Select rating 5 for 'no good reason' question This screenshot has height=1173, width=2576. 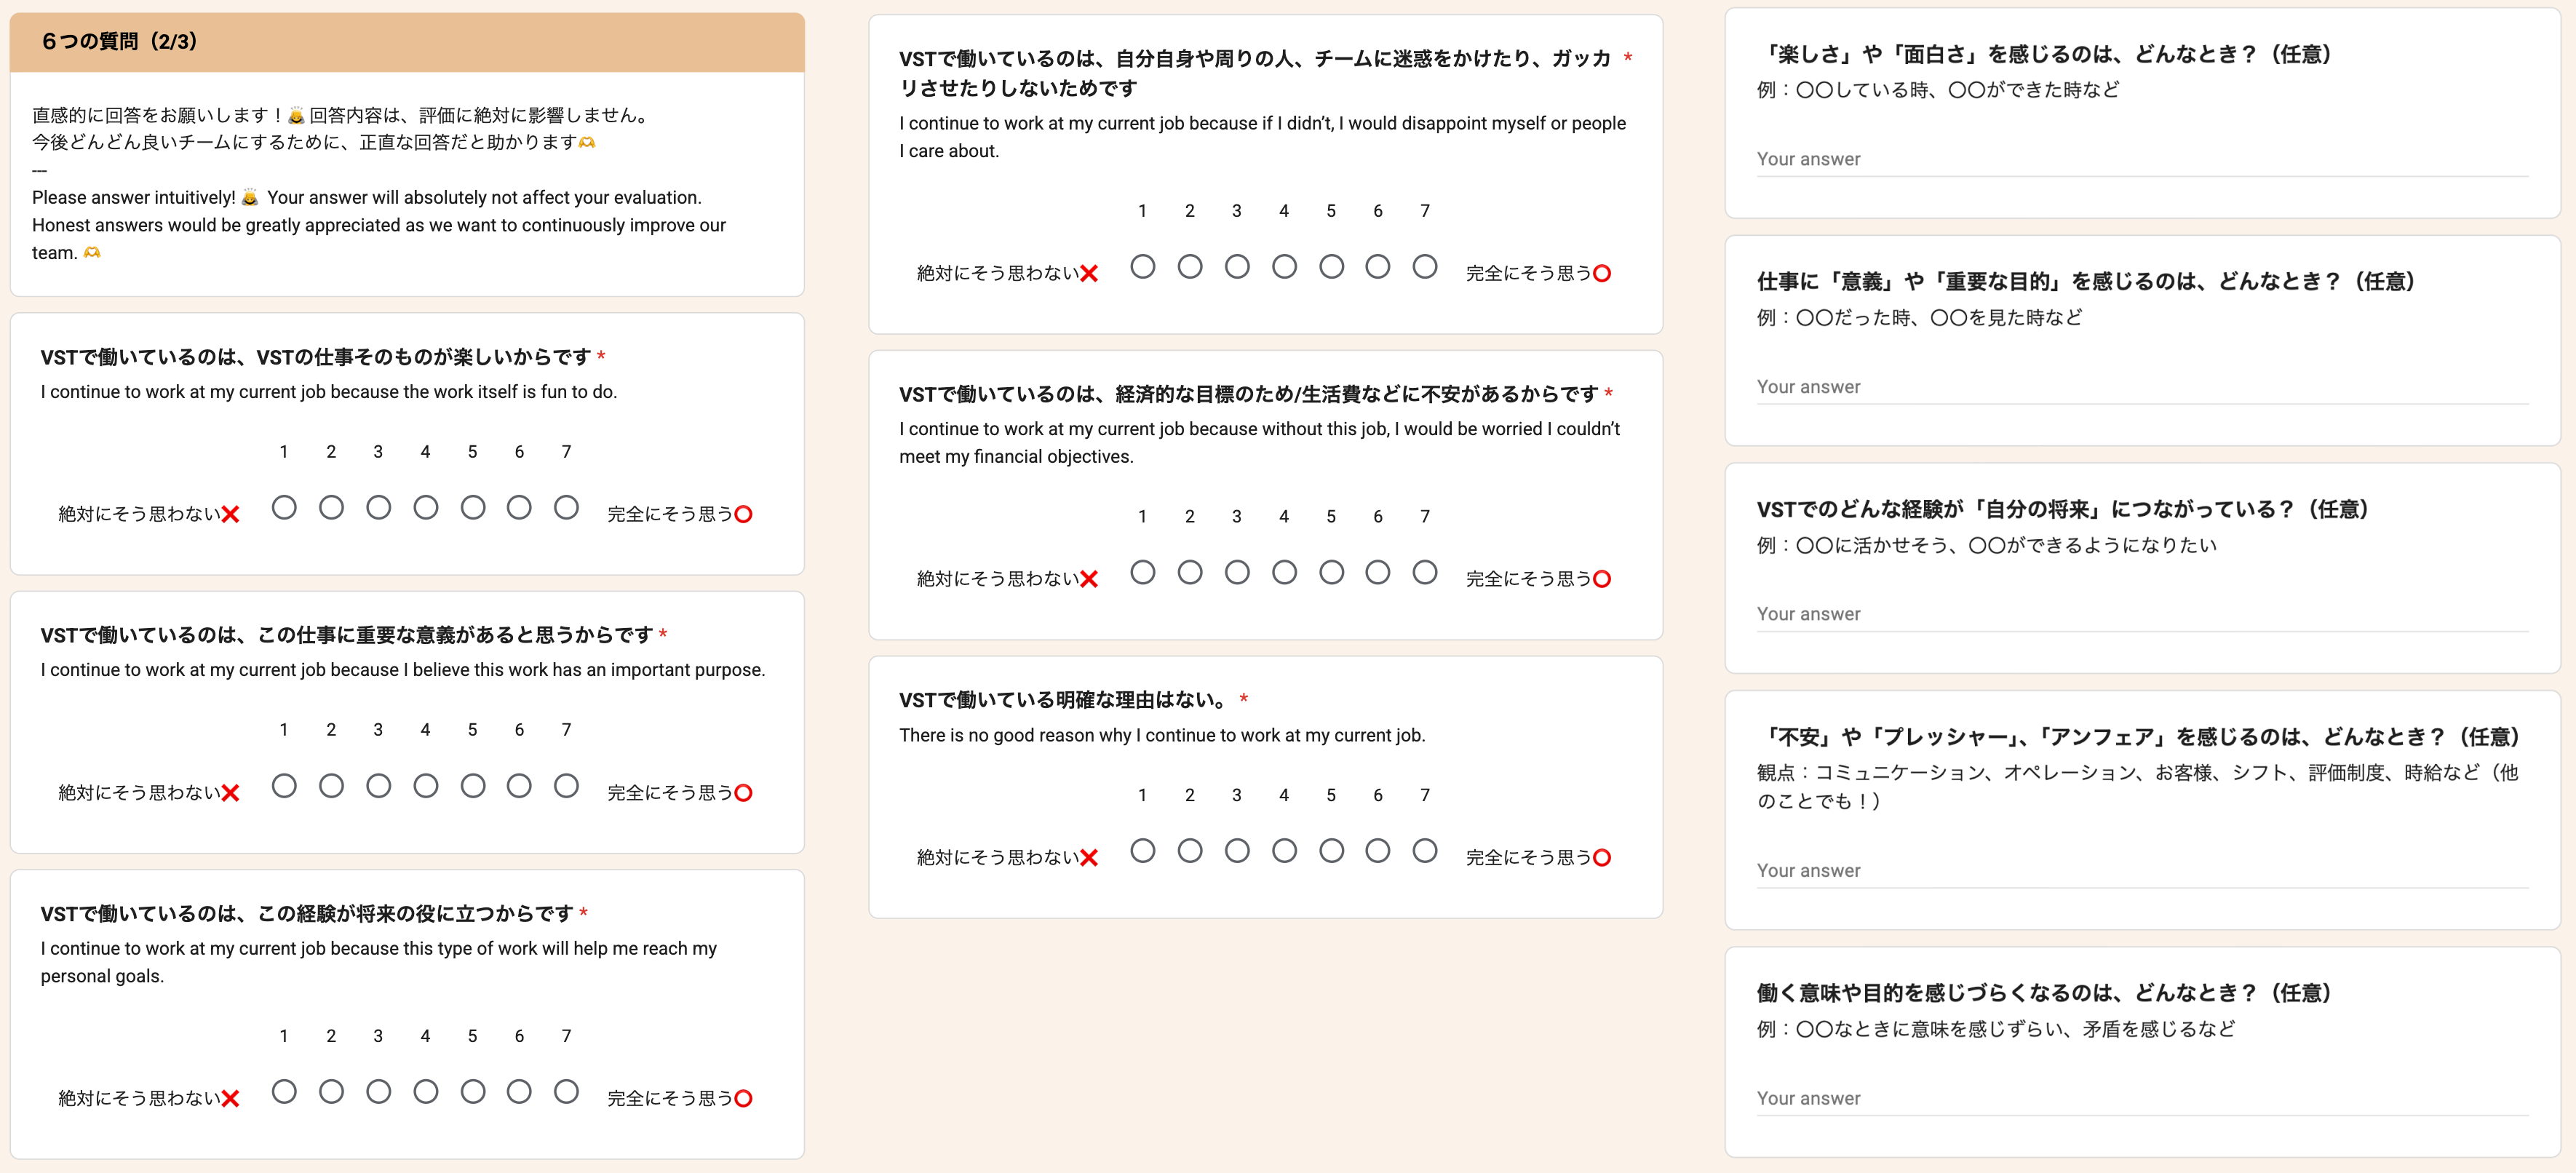point(1332,851)
